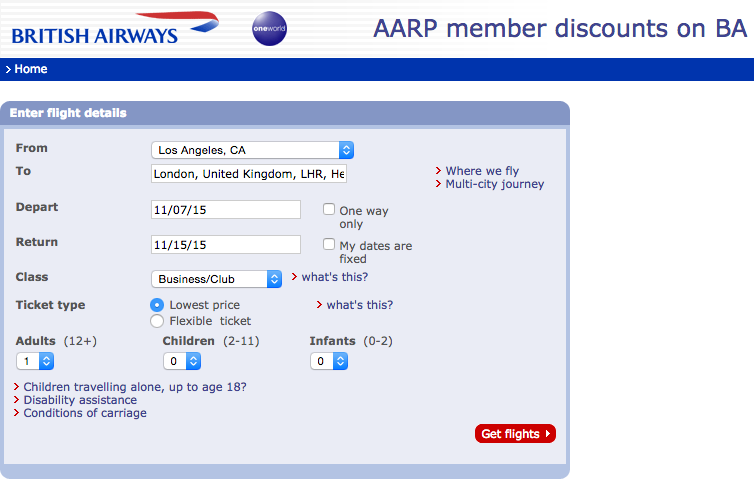Image resolution: width=754 pixels, height=482 pixels.
Task: Click the British Airways logo
Action: (x=114, y=28)
